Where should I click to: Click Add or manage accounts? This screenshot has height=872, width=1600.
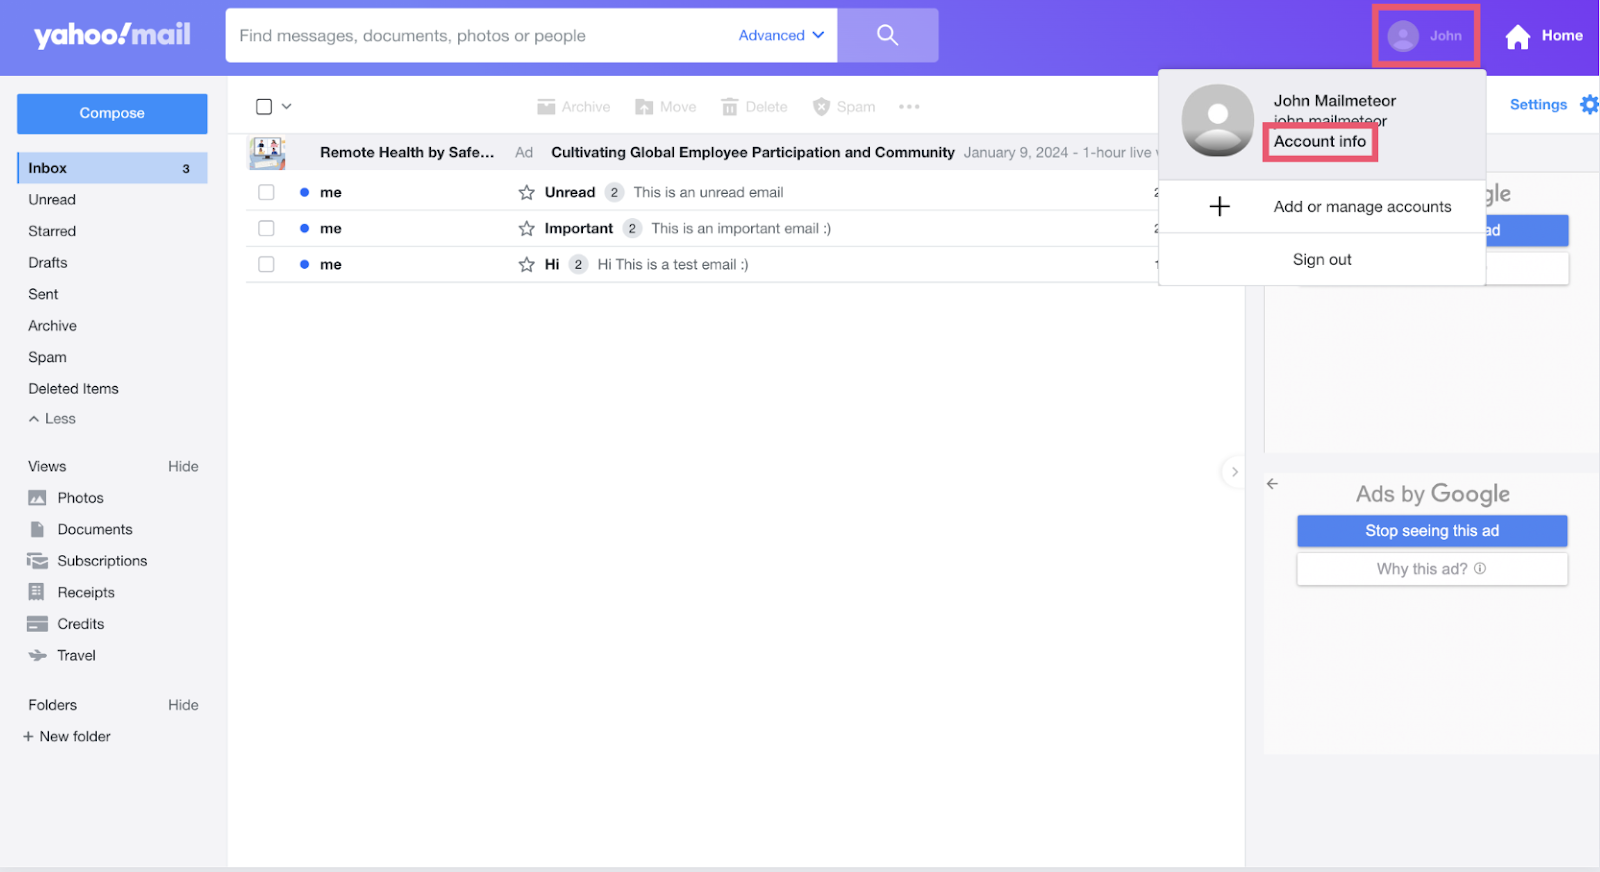1362,207
